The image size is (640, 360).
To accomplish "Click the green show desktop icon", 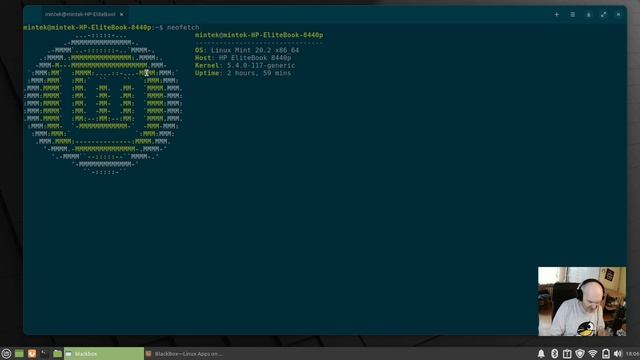I will coord(19,353).
